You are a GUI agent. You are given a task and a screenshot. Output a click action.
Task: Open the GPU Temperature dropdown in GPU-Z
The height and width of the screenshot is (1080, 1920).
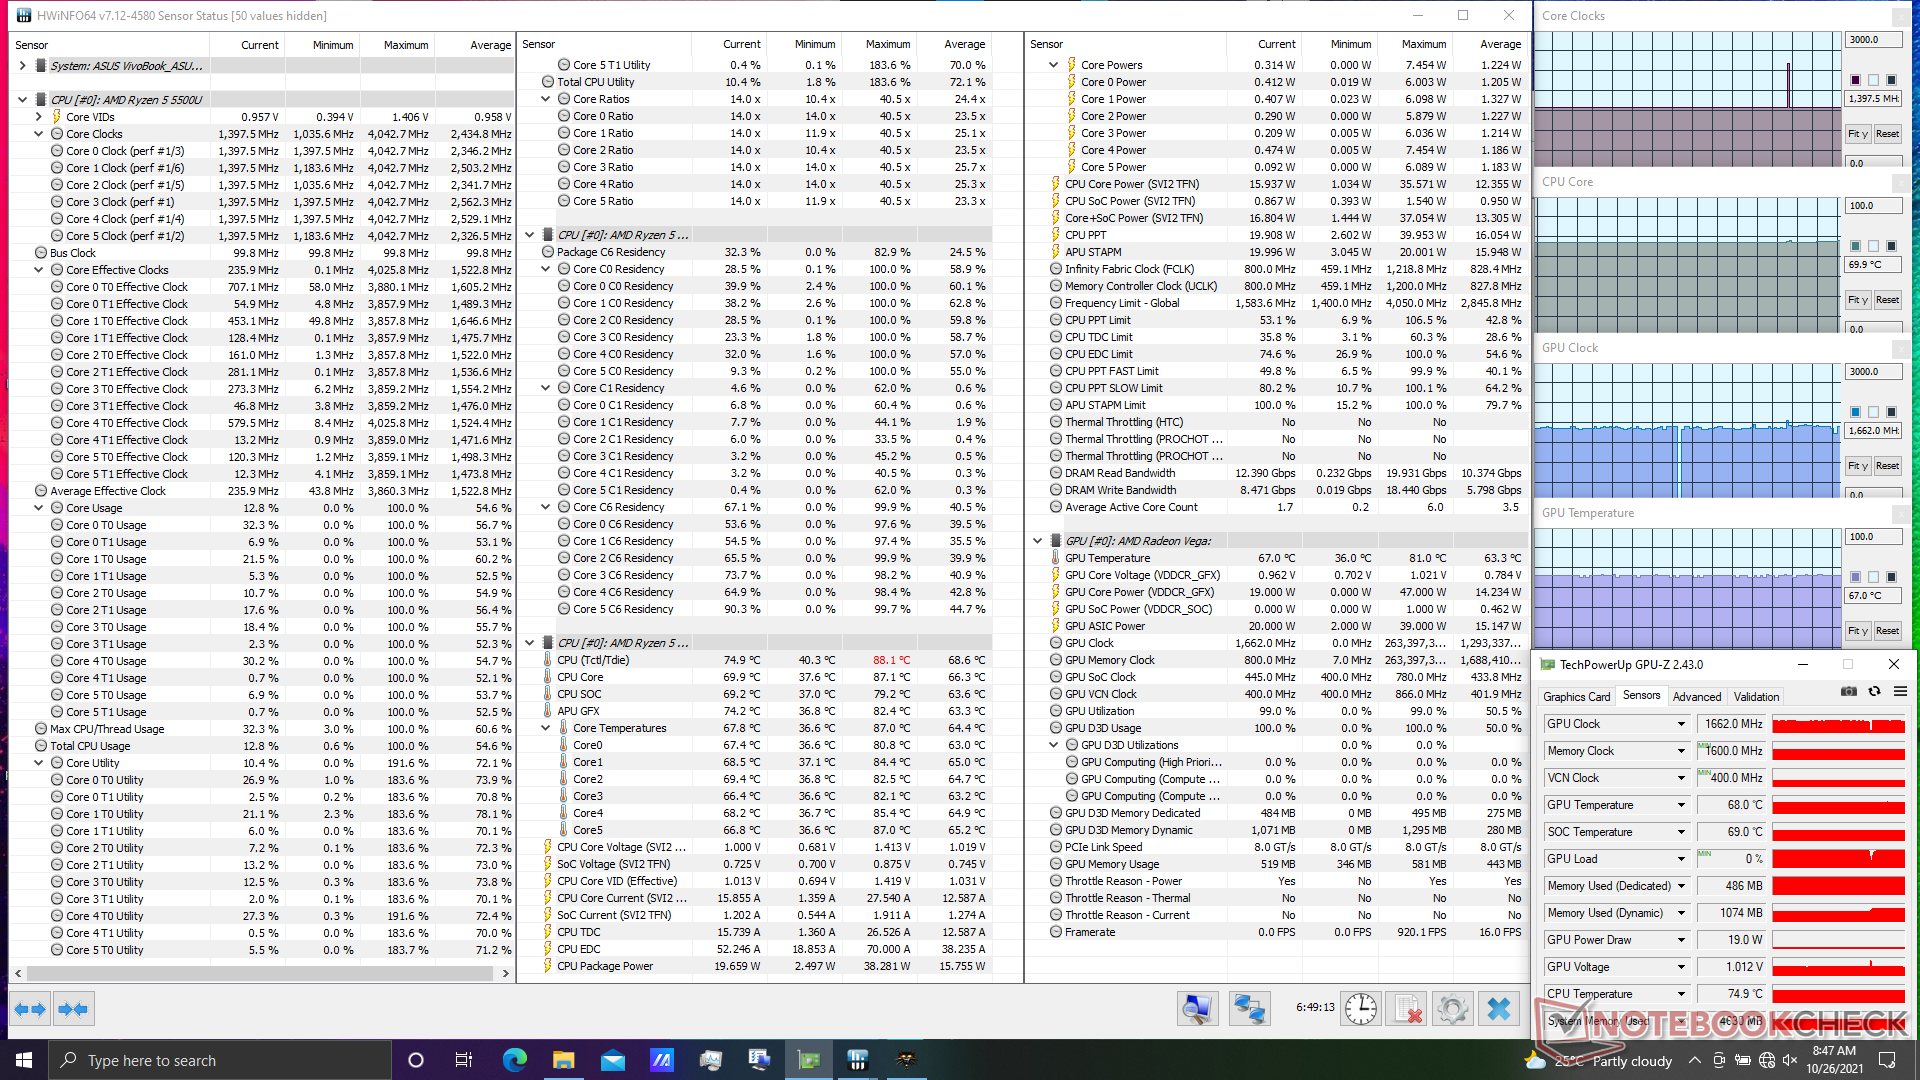[x=1681, y=805]
